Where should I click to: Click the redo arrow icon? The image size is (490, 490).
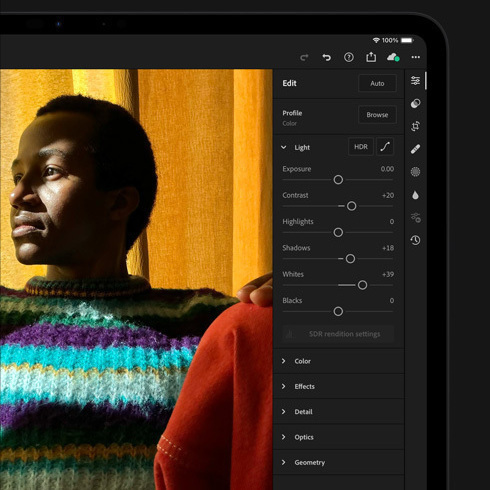click(x=304, y=58)
